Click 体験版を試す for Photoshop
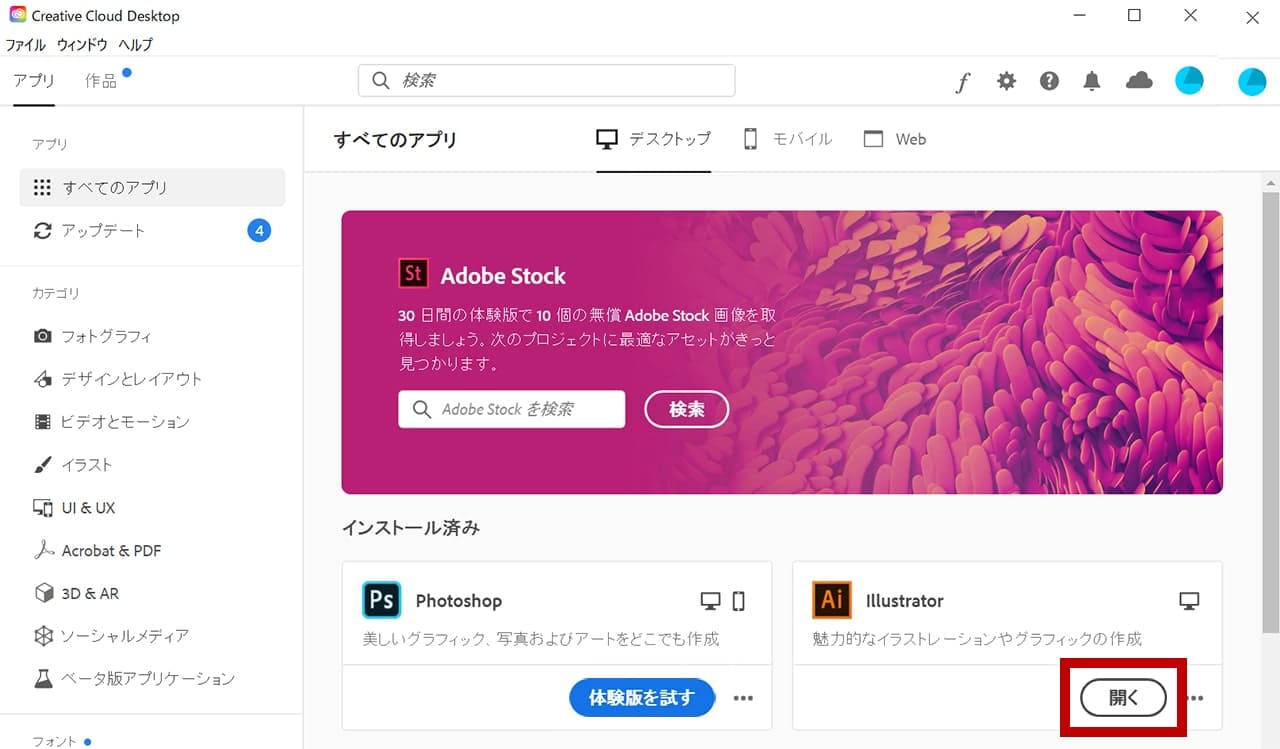Image resolution: width=1280 pixels, height=749 pixels. (x=642, y=698)
